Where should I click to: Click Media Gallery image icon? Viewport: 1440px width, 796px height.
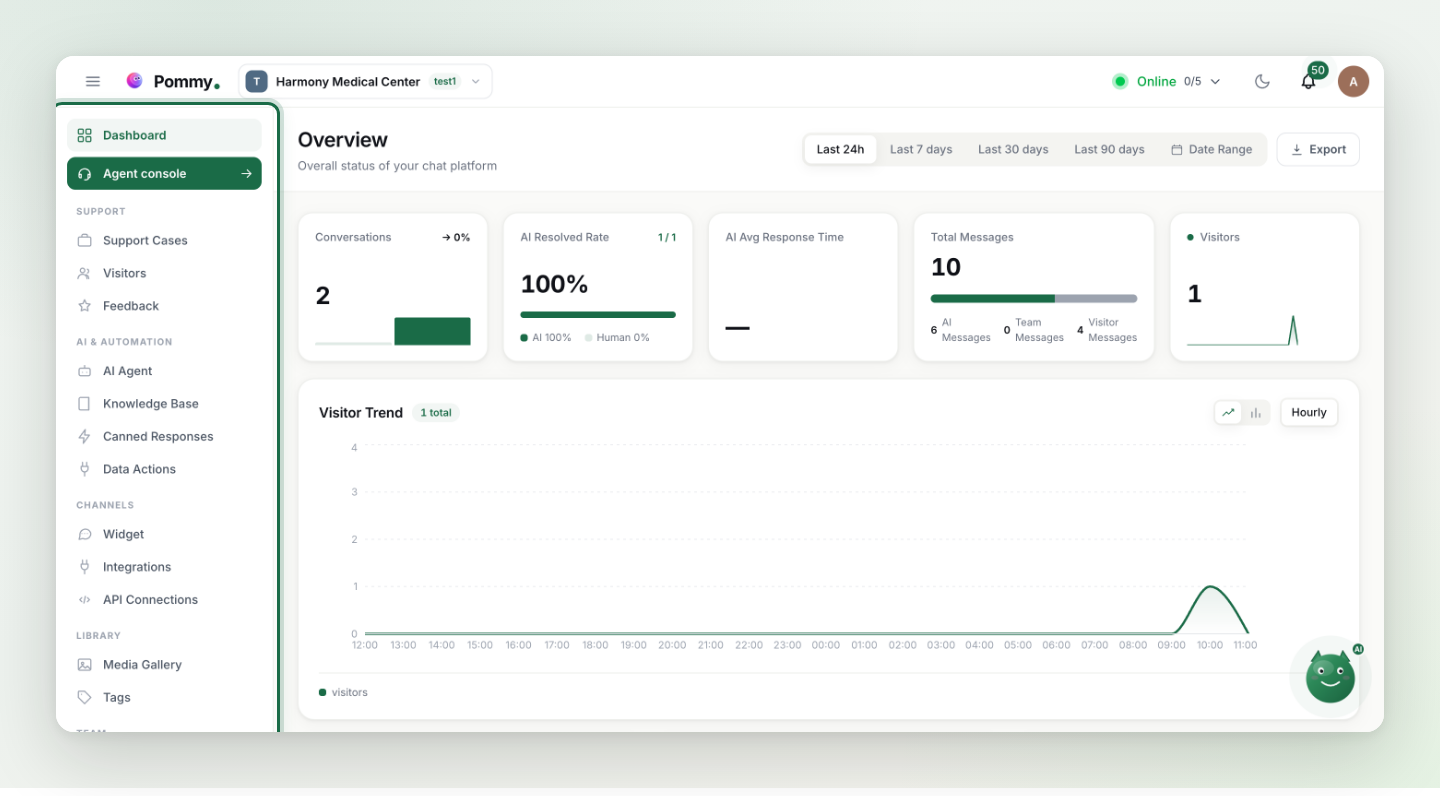pos(84,665)
